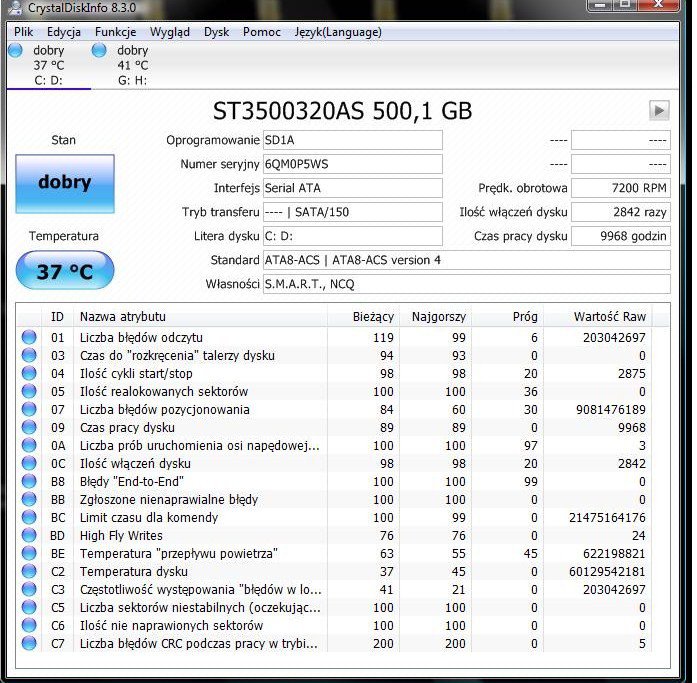This screenshot has width=697, height=683.
Task: Click status orb for attribute BD
Action: 29,535
